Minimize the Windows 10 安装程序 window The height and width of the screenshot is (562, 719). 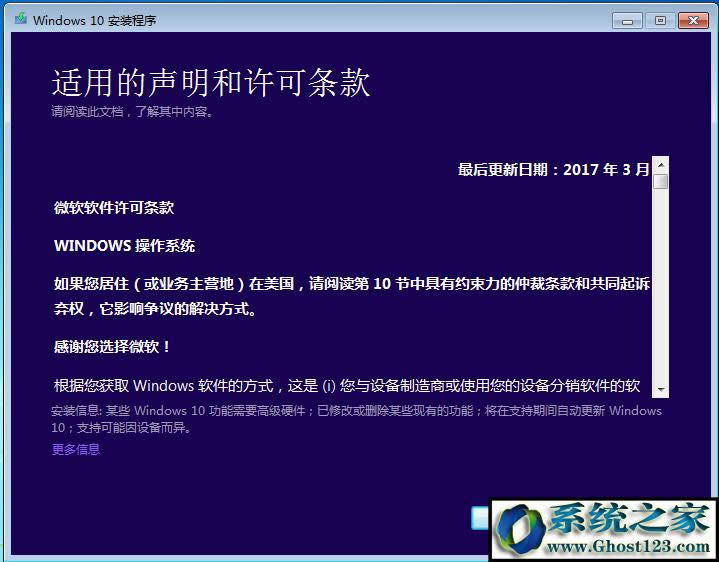click(x=627, y=21)
